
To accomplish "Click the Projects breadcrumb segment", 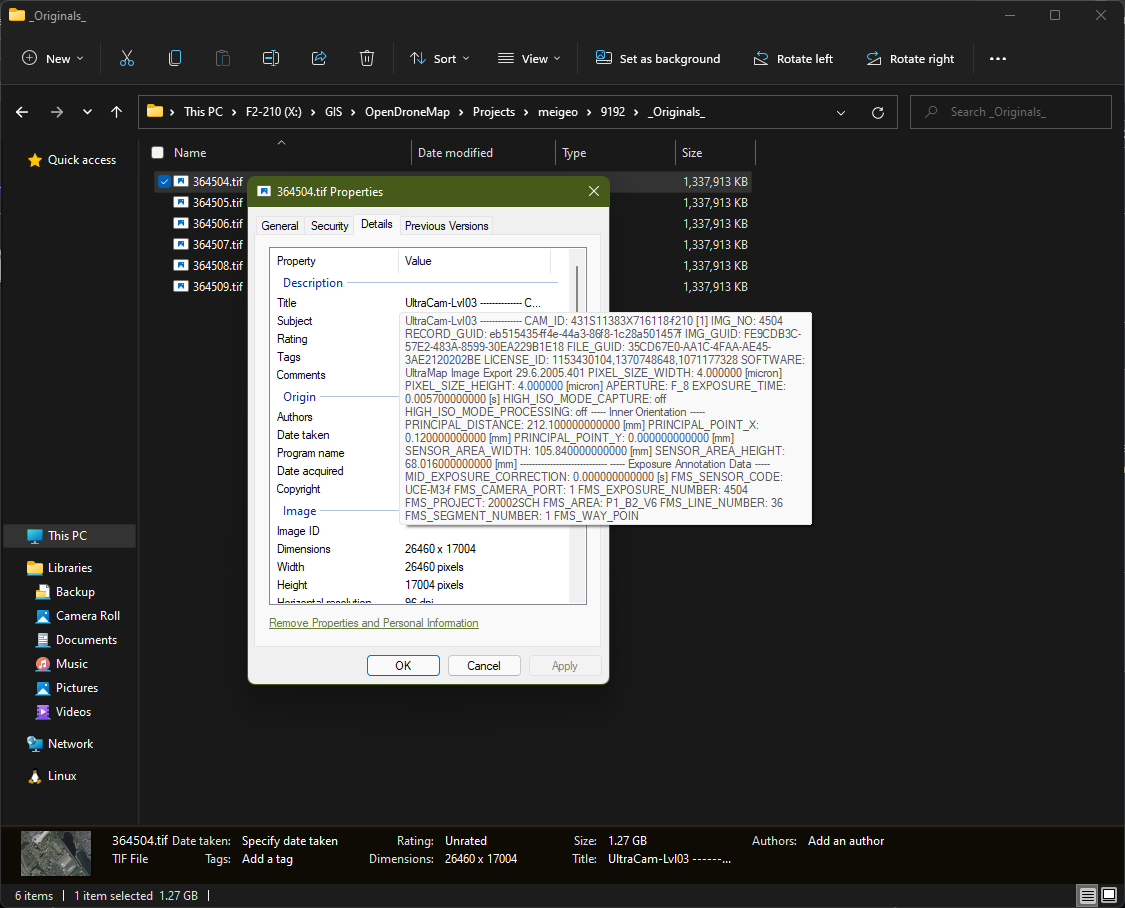I will pyautogui.click(x=494, y=112).
